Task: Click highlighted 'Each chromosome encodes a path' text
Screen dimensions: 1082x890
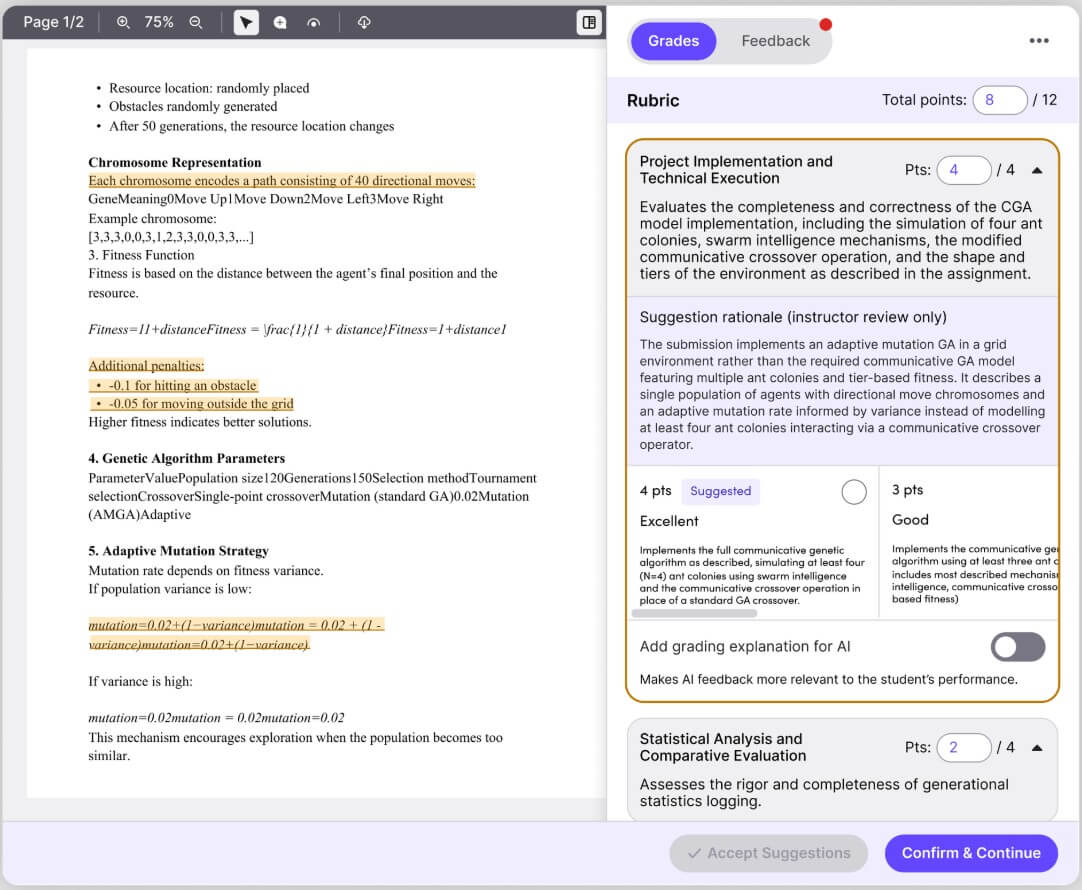Action: coord(282,181)
